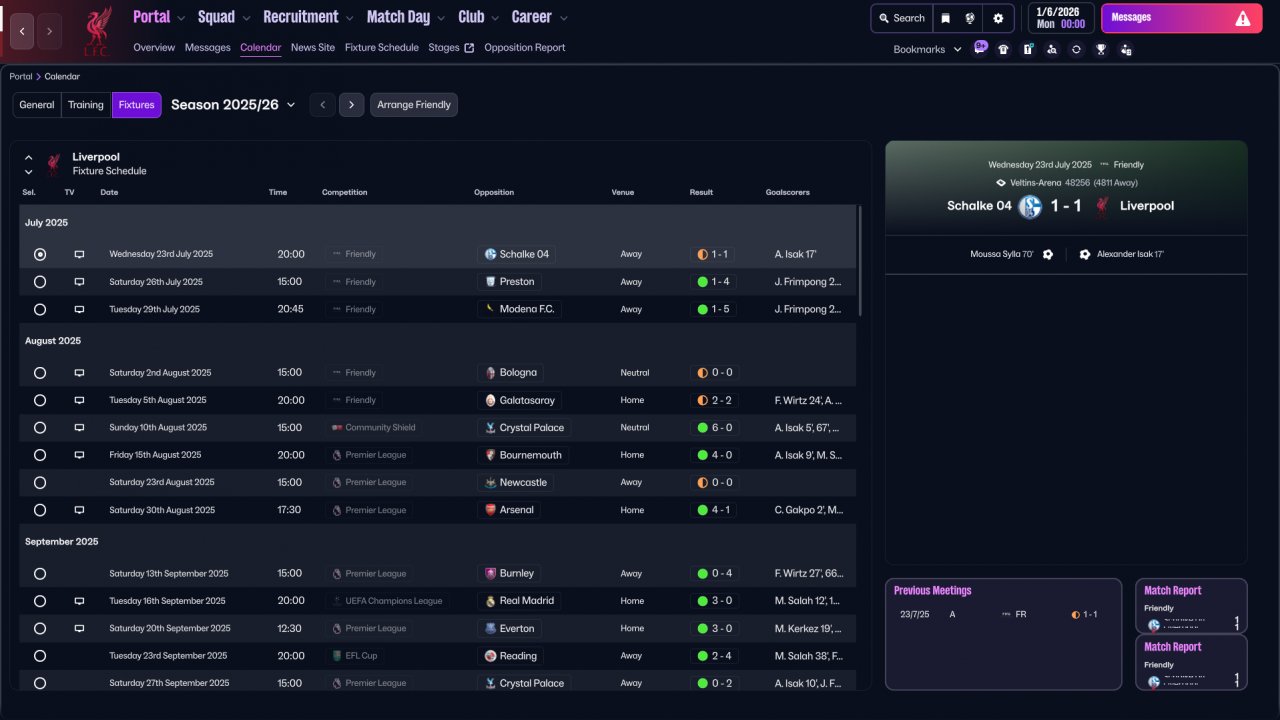
Task: Click the refresh arrows icon in bookmarks bar
Action: (x=1076, y=49)
